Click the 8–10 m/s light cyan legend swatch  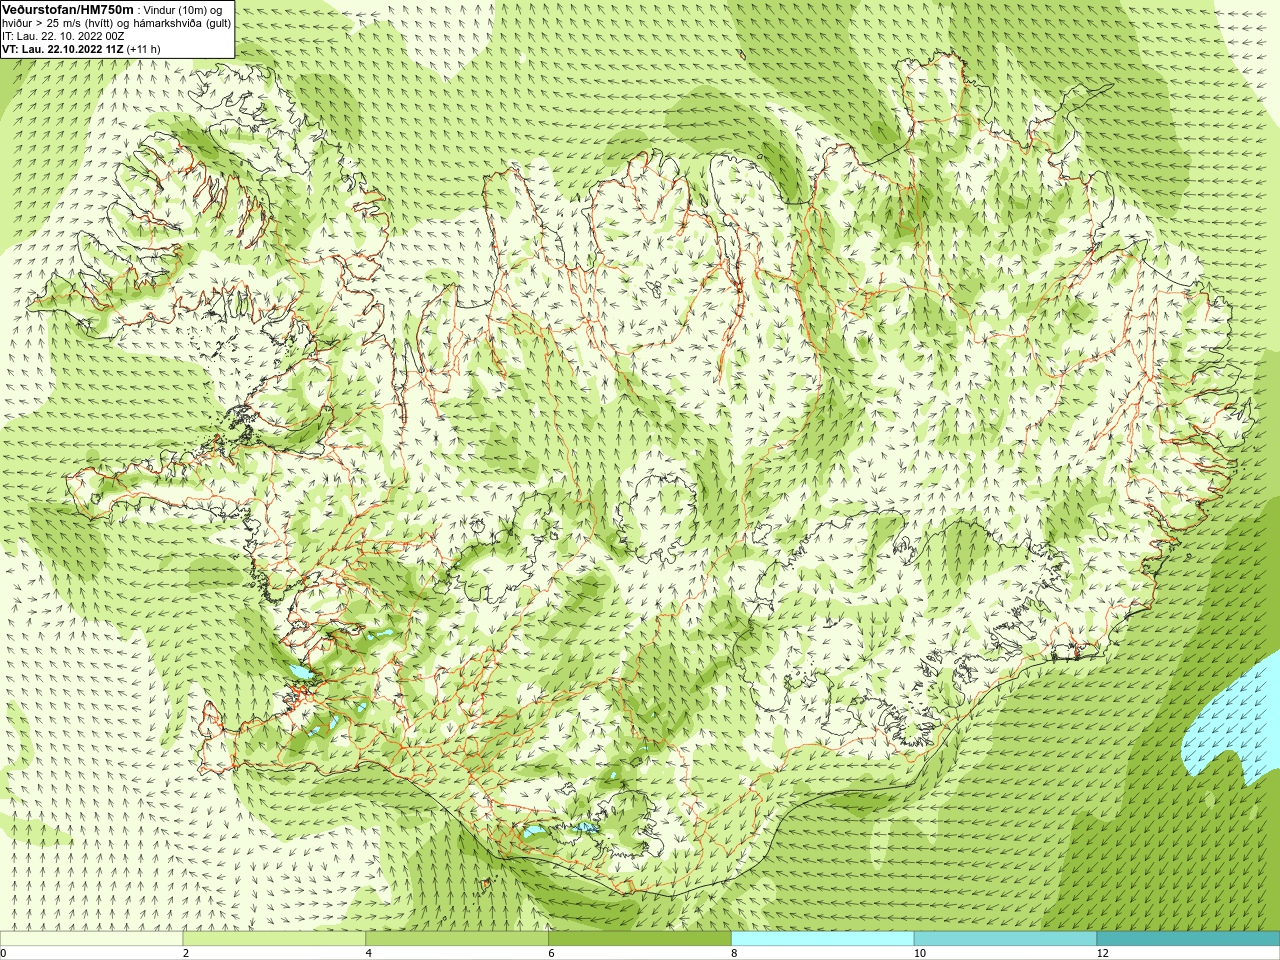pos(823,939)
